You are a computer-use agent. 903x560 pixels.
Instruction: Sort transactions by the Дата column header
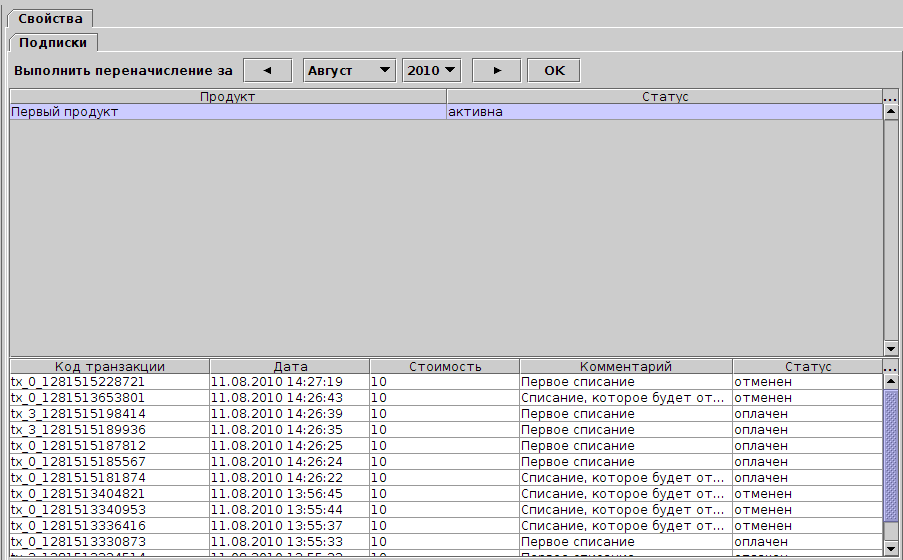(x=290, y=367)
